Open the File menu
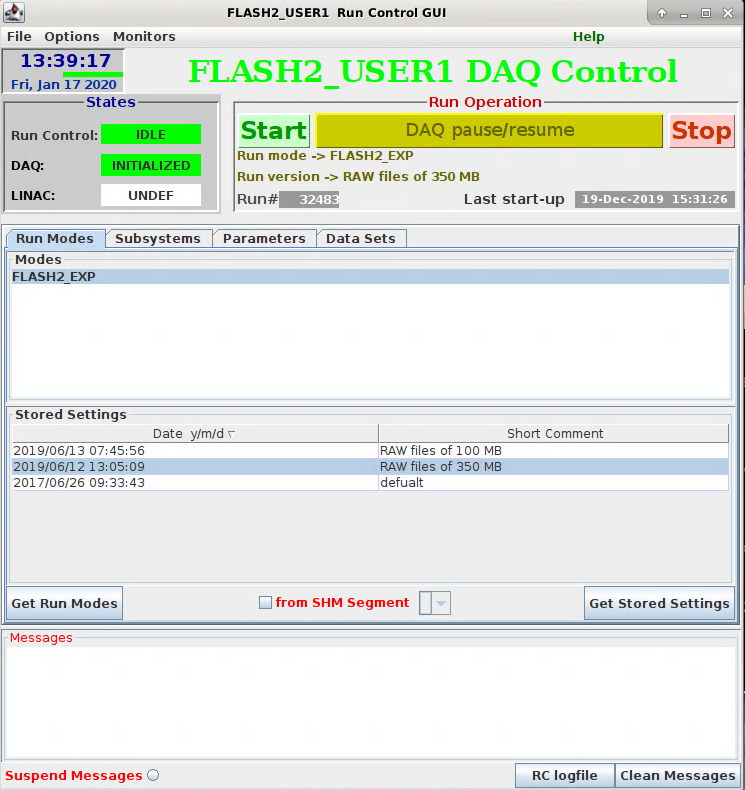 point(19,36)
